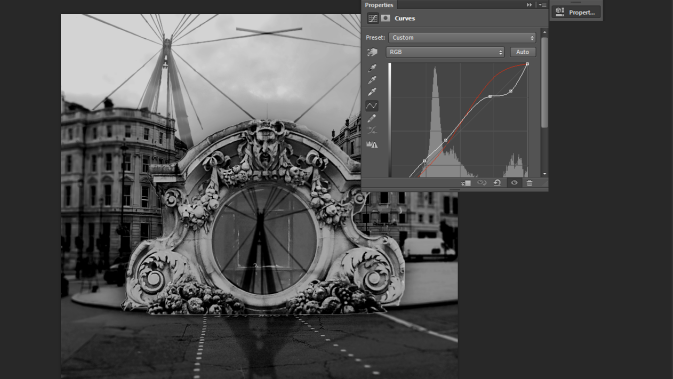The image size is (673, 379).
Task: Open the Preset Custom dropdown
Action: (x=462, y=38)
